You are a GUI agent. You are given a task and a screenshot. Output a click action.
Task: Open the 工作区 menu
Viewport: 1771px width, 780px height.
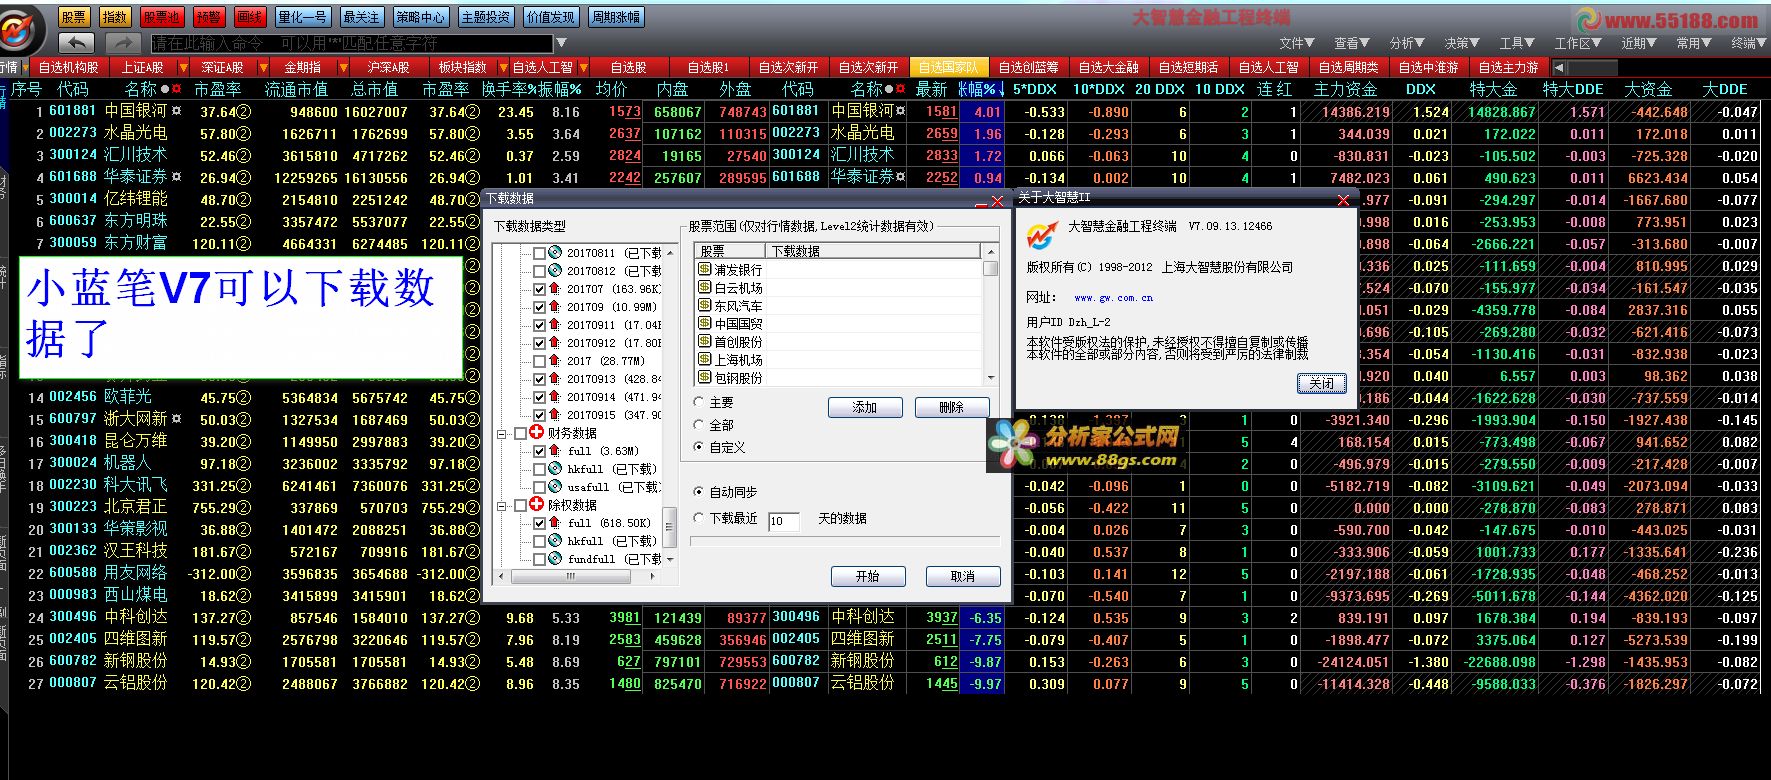click(1578, 43)
